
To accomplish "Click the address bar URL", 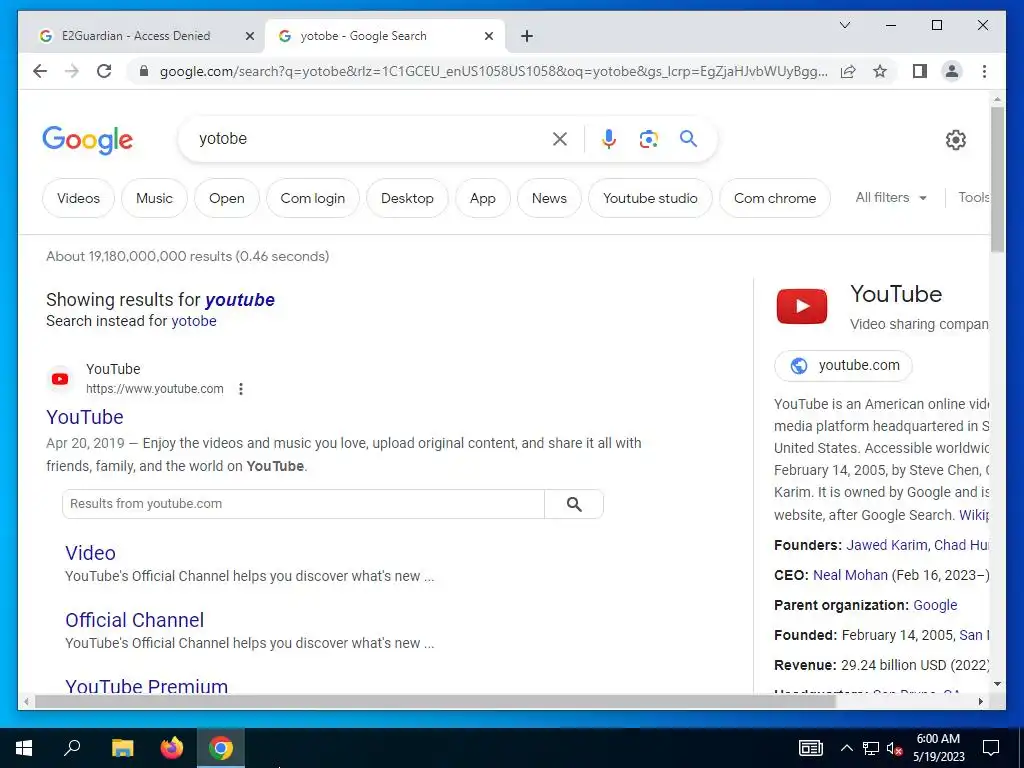I will pos(494,71).
